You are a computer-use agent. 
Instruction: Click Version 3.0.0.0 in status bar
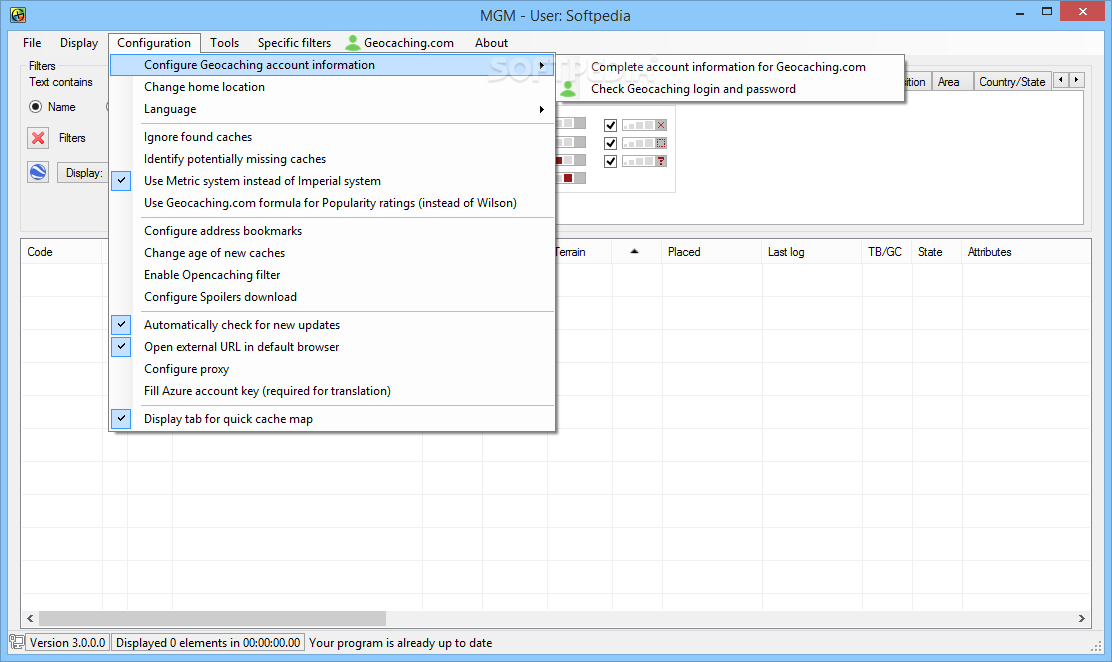click(x=67, y=643)
